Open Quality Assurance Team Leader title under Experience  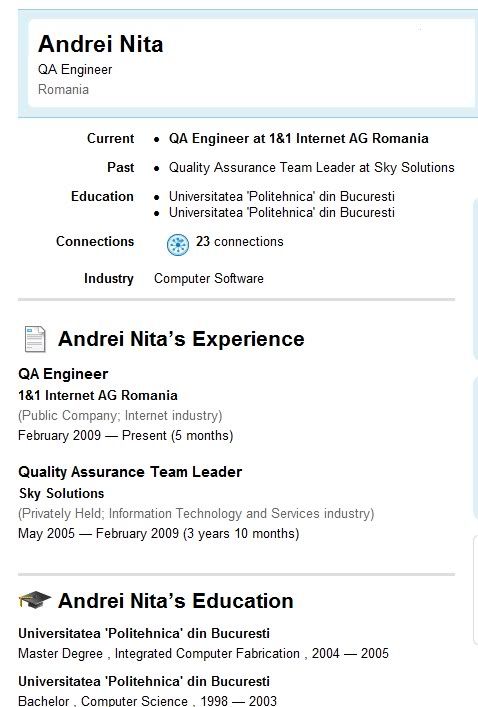coord(130,472)
